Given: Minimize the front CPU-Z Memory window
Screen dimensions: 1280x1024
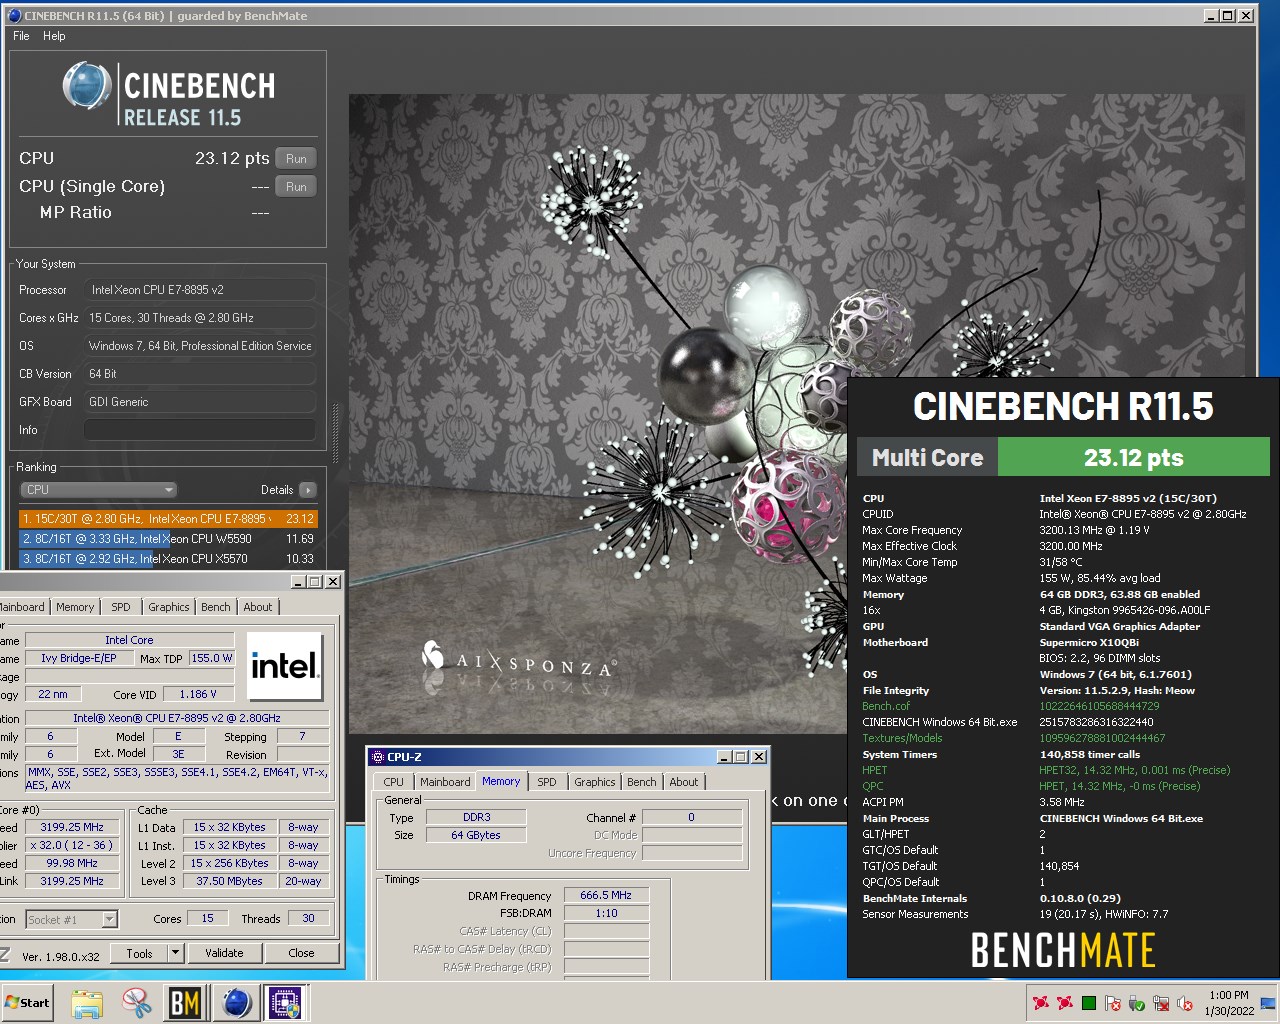Looking at the screenshot, I should coord(726,757).
